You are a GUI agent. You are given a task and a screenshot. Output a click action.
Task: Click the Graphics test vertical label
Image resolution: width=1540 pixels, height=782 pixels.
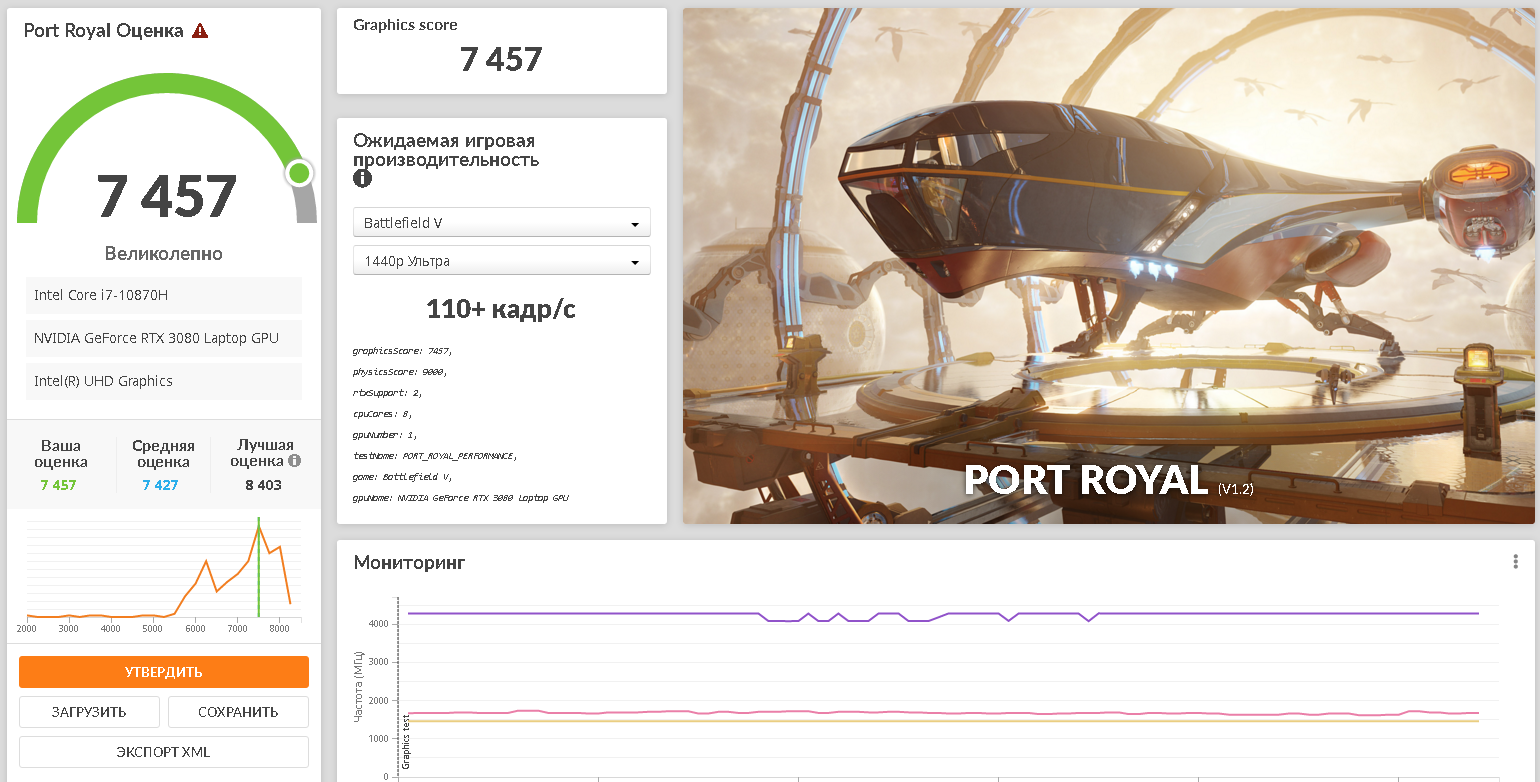point(406,742)
